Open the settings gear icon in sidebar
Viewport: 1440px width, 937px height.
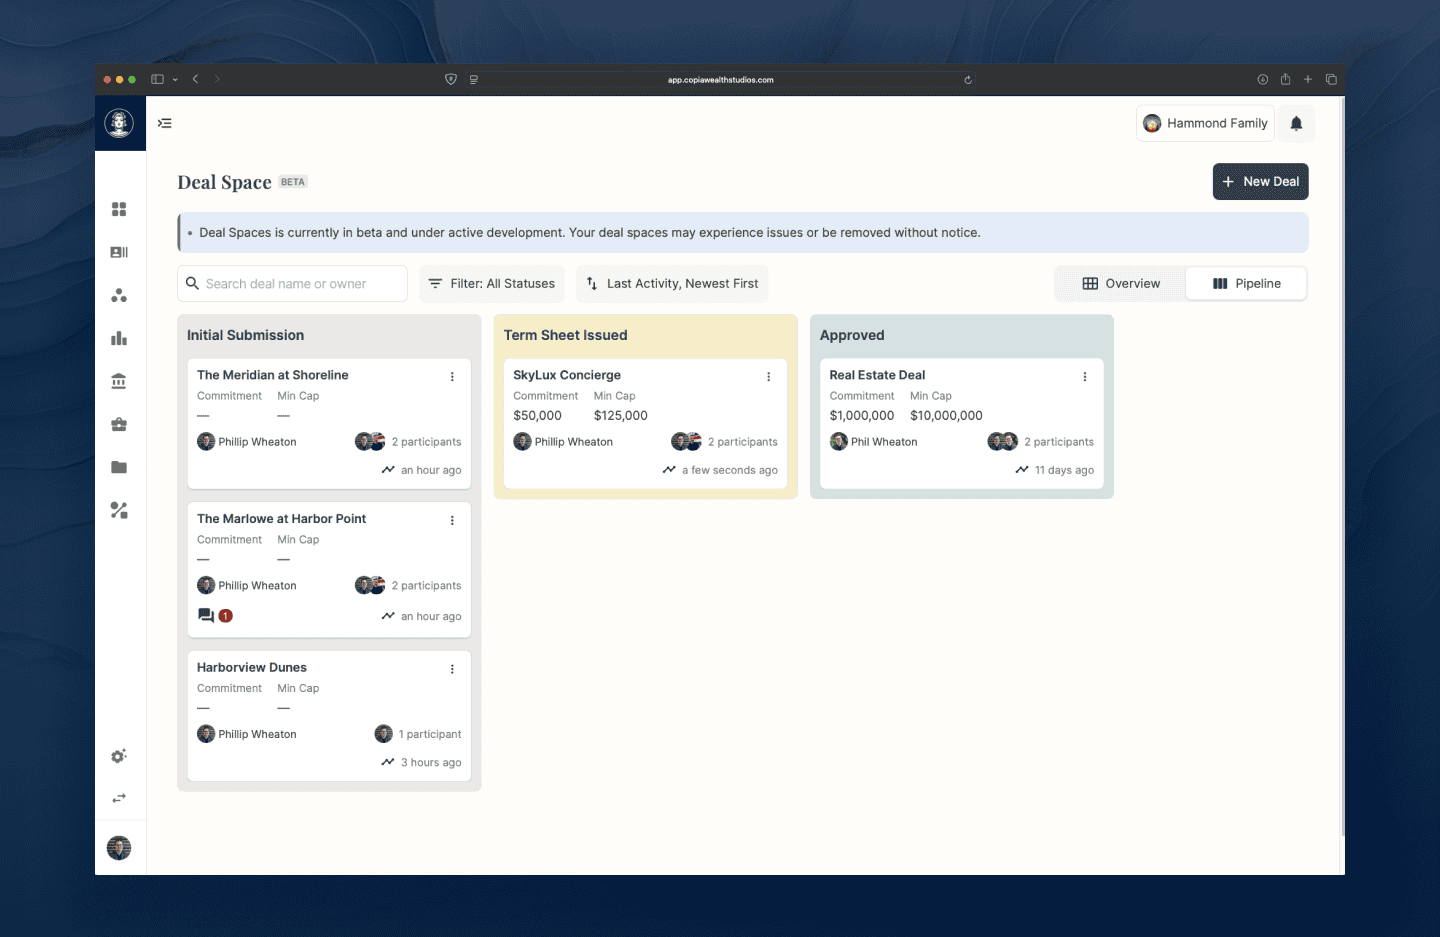tap(119, 756)
